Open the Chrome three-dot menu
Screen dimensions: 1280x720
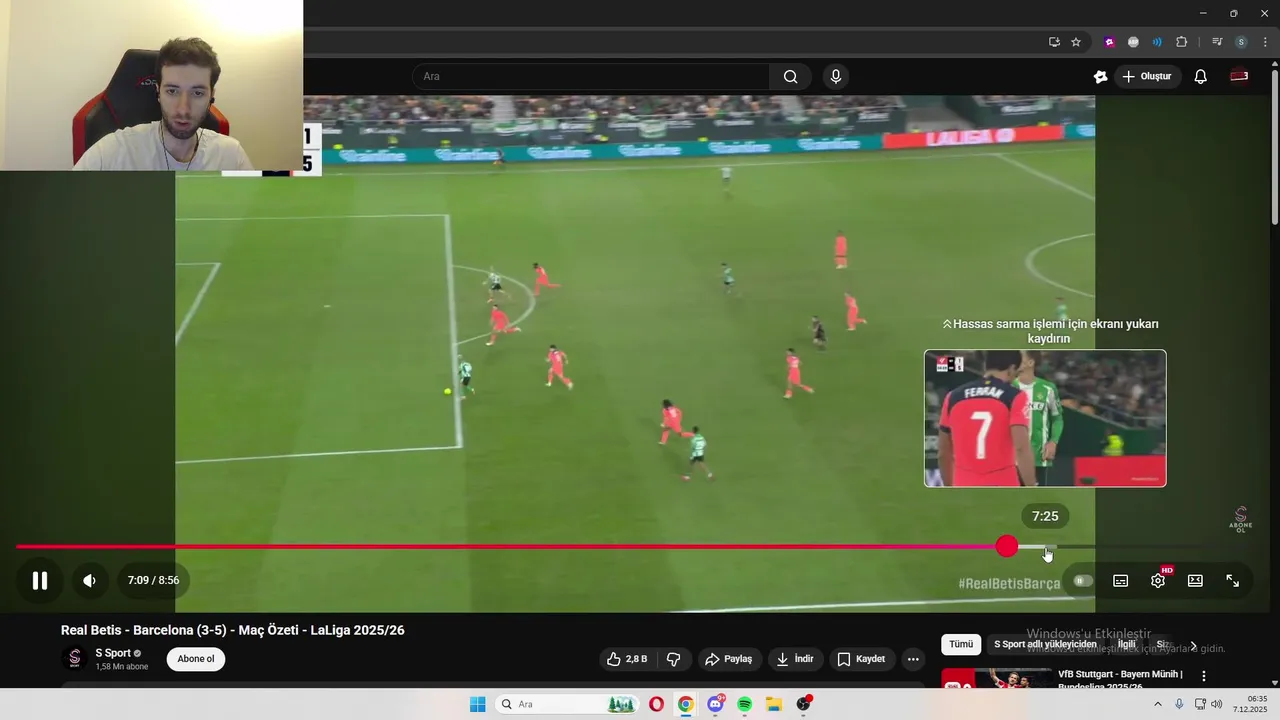1265,42
